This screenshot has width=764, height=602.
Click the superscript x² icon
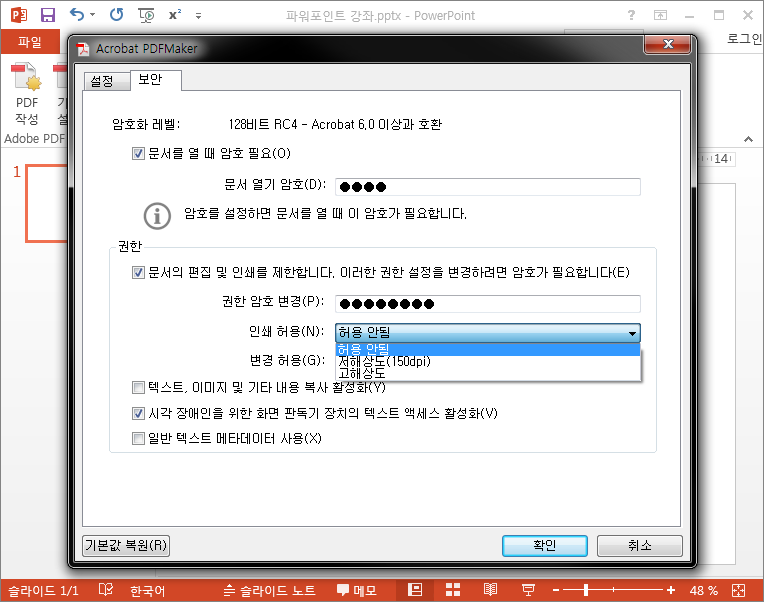pos(175,15)
